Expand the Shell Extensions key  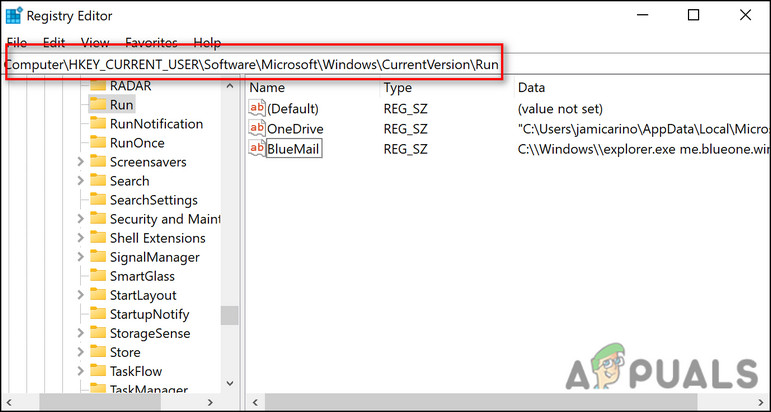[x=81, y=238]
